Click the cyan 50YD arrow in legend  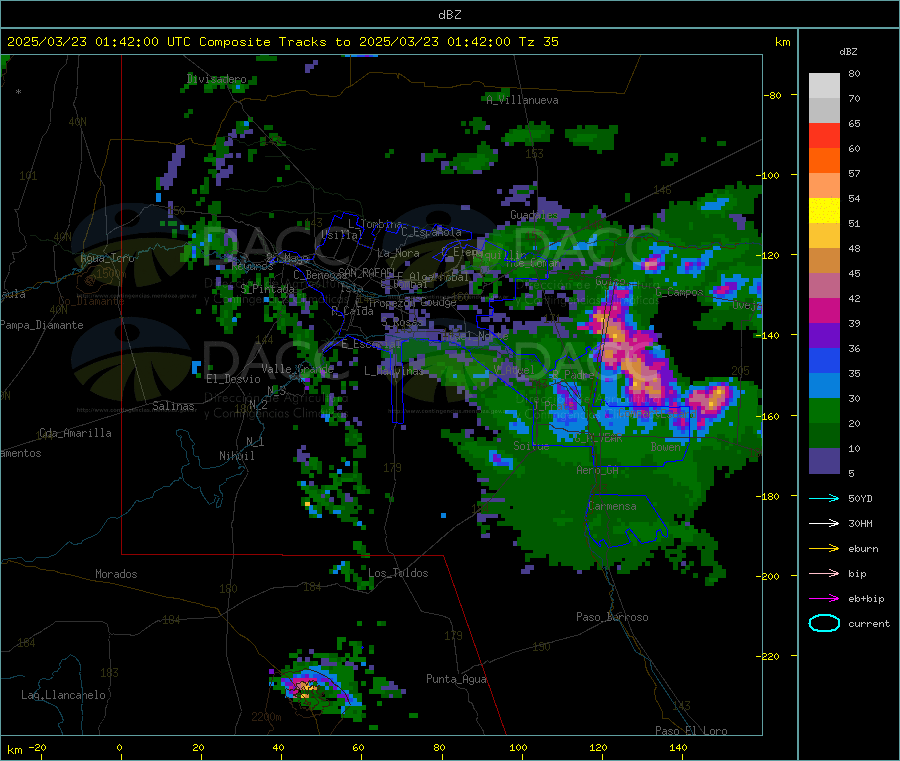[824, 498]
